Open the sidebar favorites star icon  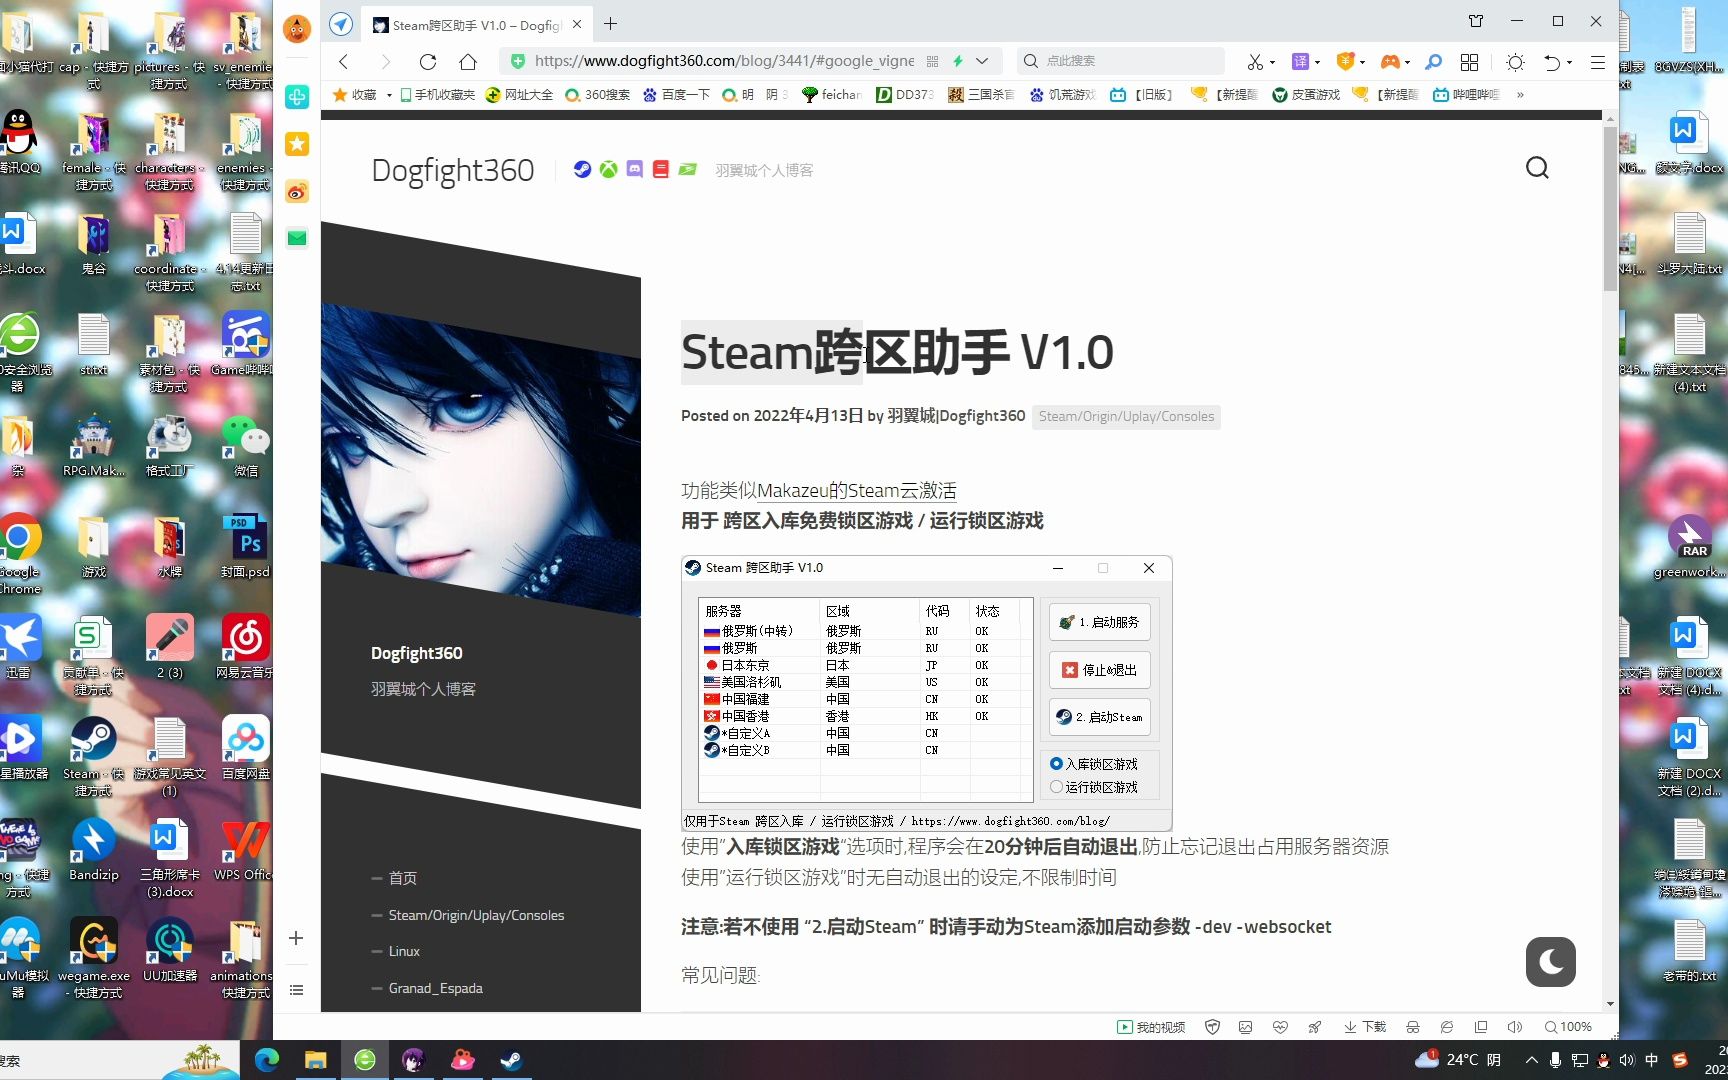tap(297, 144)
